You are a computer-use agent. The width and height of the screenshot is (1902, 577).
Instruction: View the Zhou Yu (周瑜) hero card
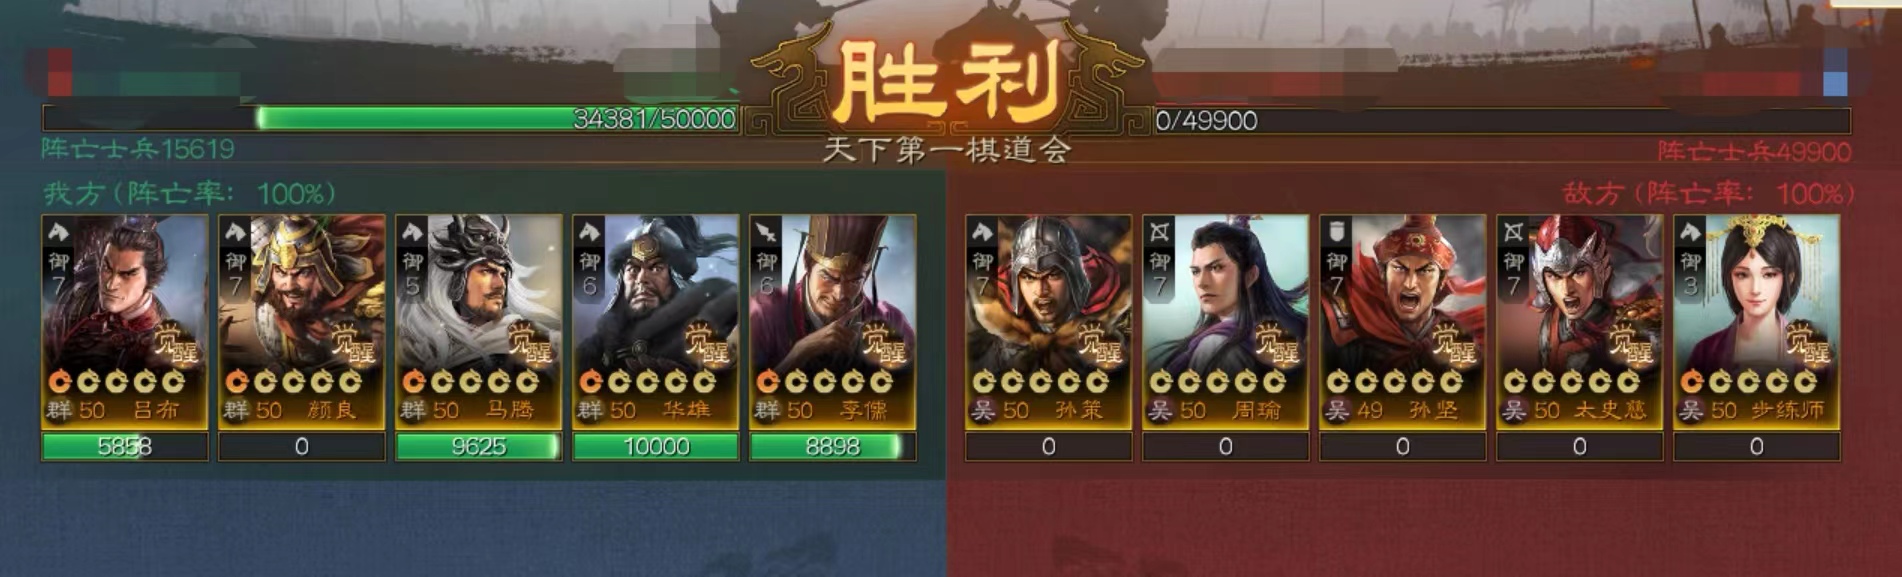1225,322
